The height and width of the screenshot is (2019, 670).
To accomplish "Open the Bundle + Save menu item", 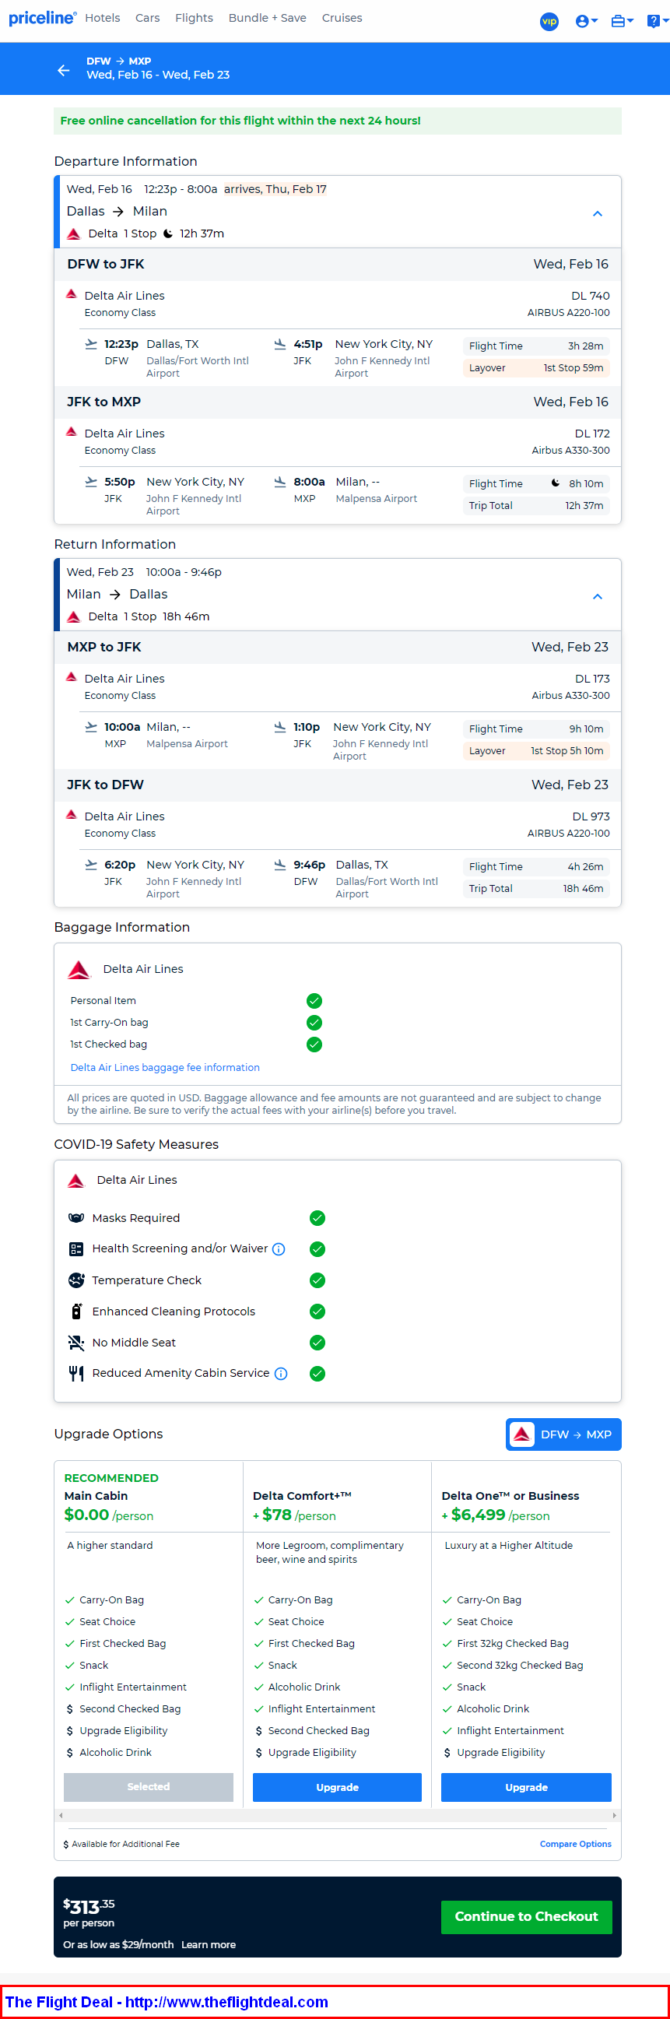I will pyautogui.click(x=267, y=18).
